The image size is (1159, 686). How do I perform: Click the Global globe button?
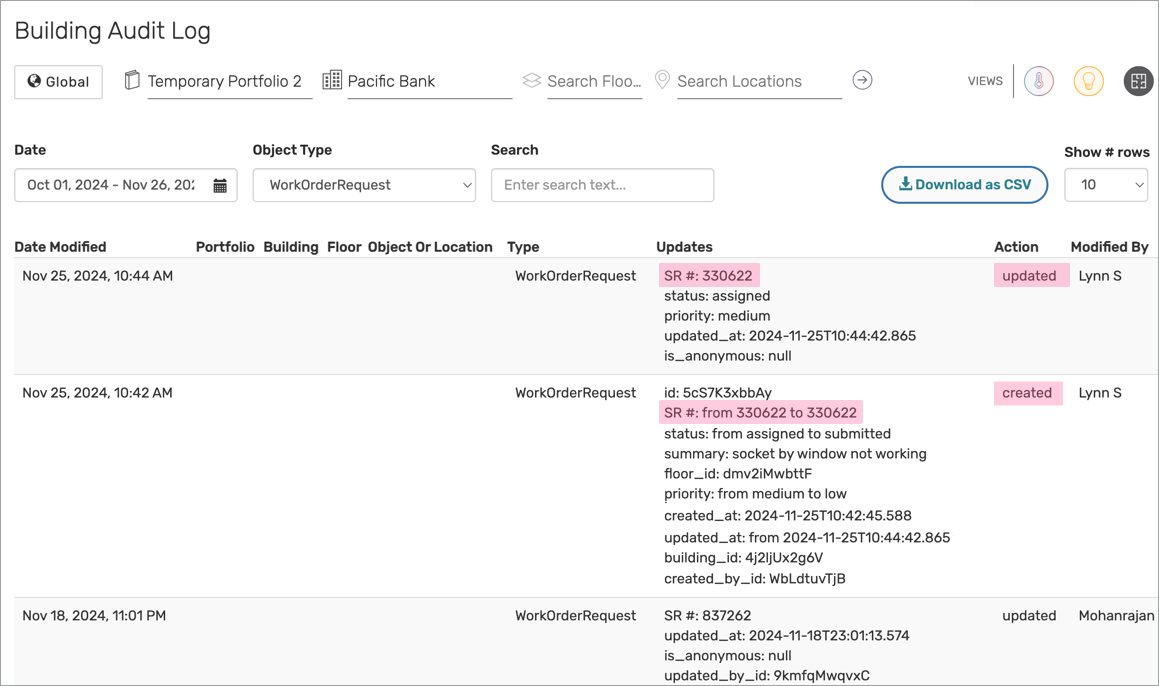58,81
